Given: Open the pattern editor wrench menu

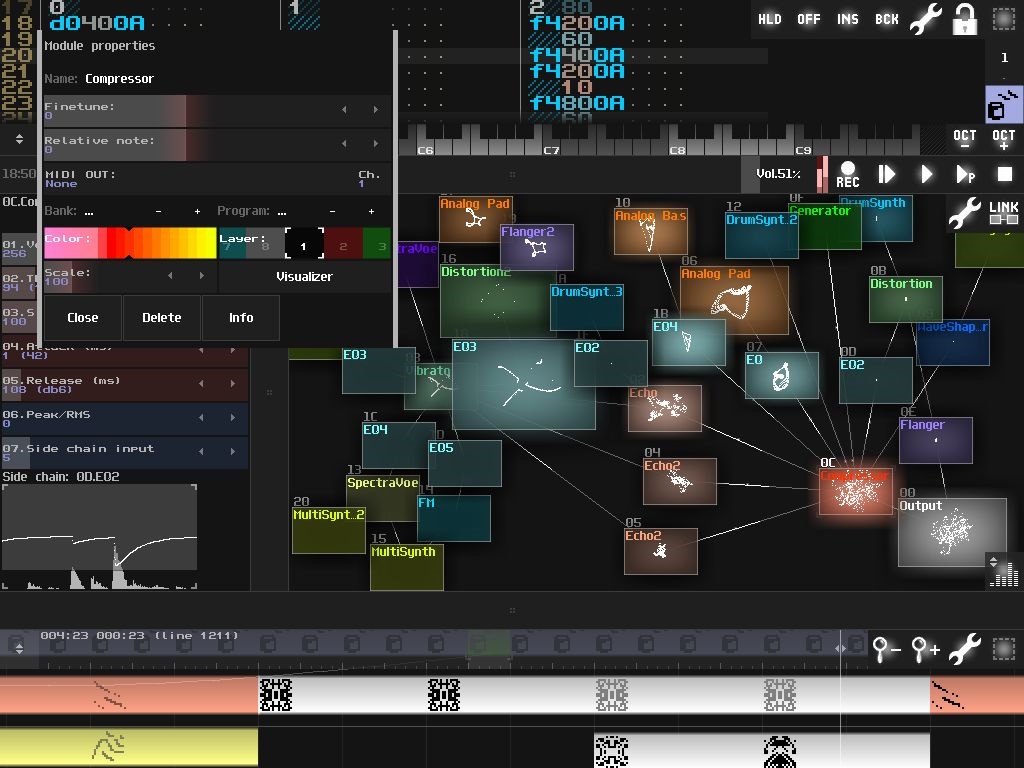Looking at the screenshot, I should 925,19.
